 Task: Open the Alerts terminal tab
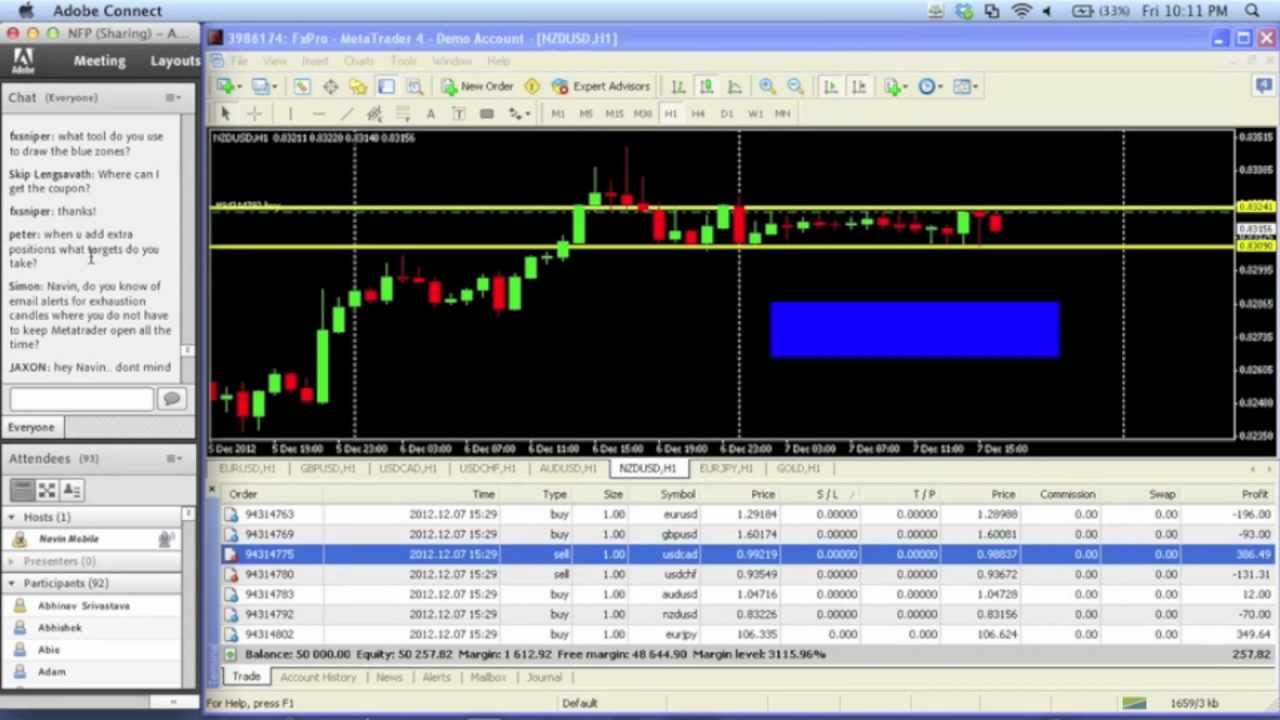pyautogui.click(x=436, y=677)
